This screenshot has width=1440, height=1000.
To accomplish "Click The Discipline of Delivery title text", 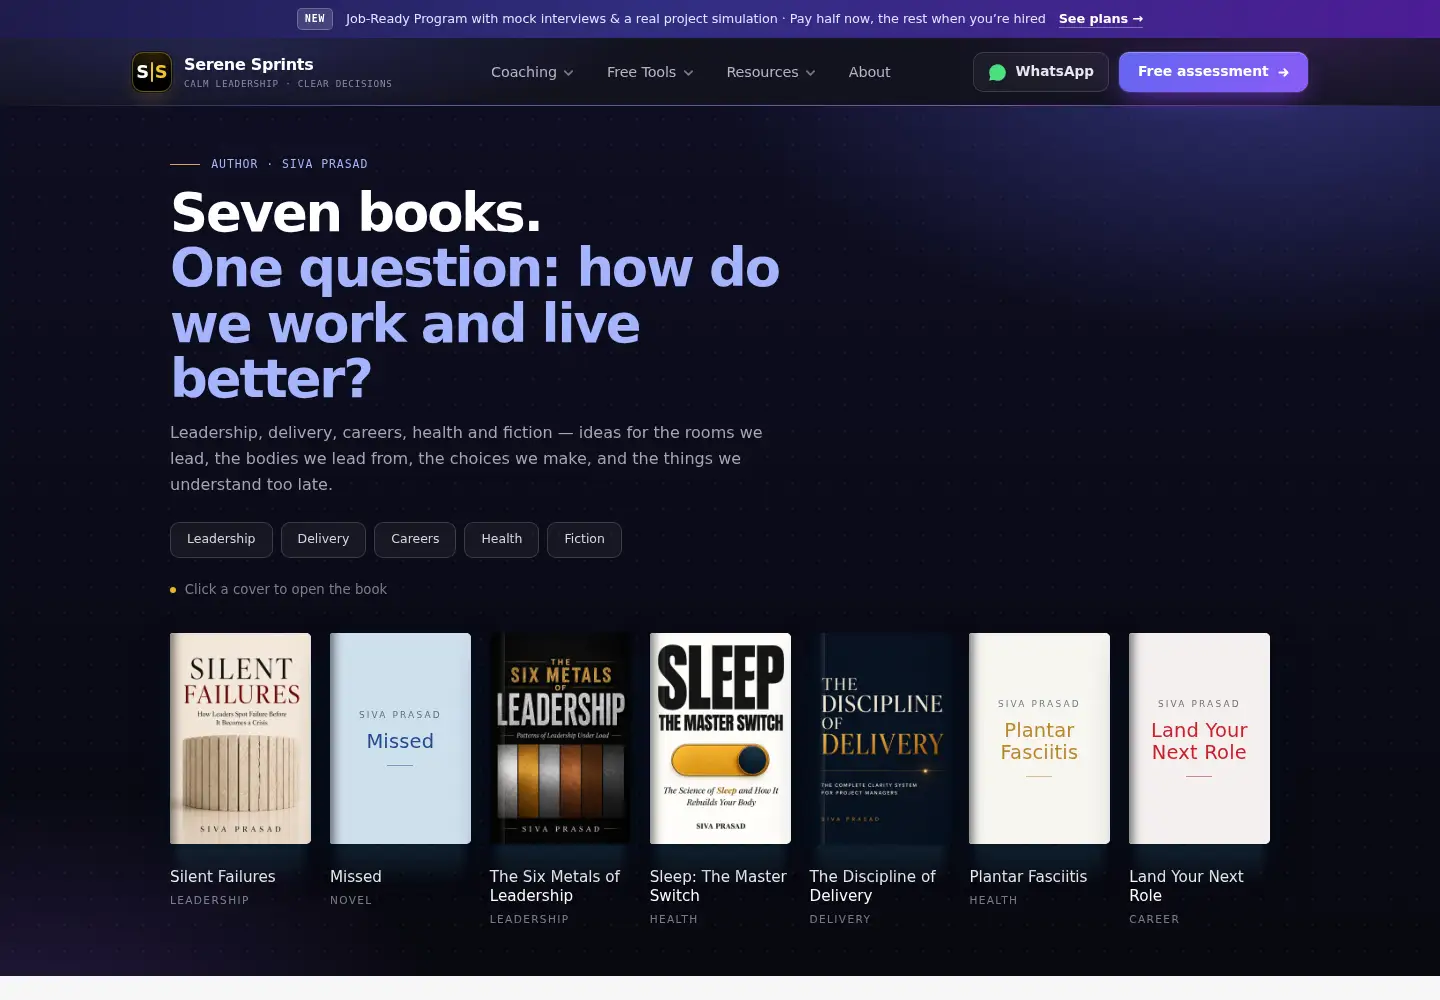I will click(x=873, y=886).
